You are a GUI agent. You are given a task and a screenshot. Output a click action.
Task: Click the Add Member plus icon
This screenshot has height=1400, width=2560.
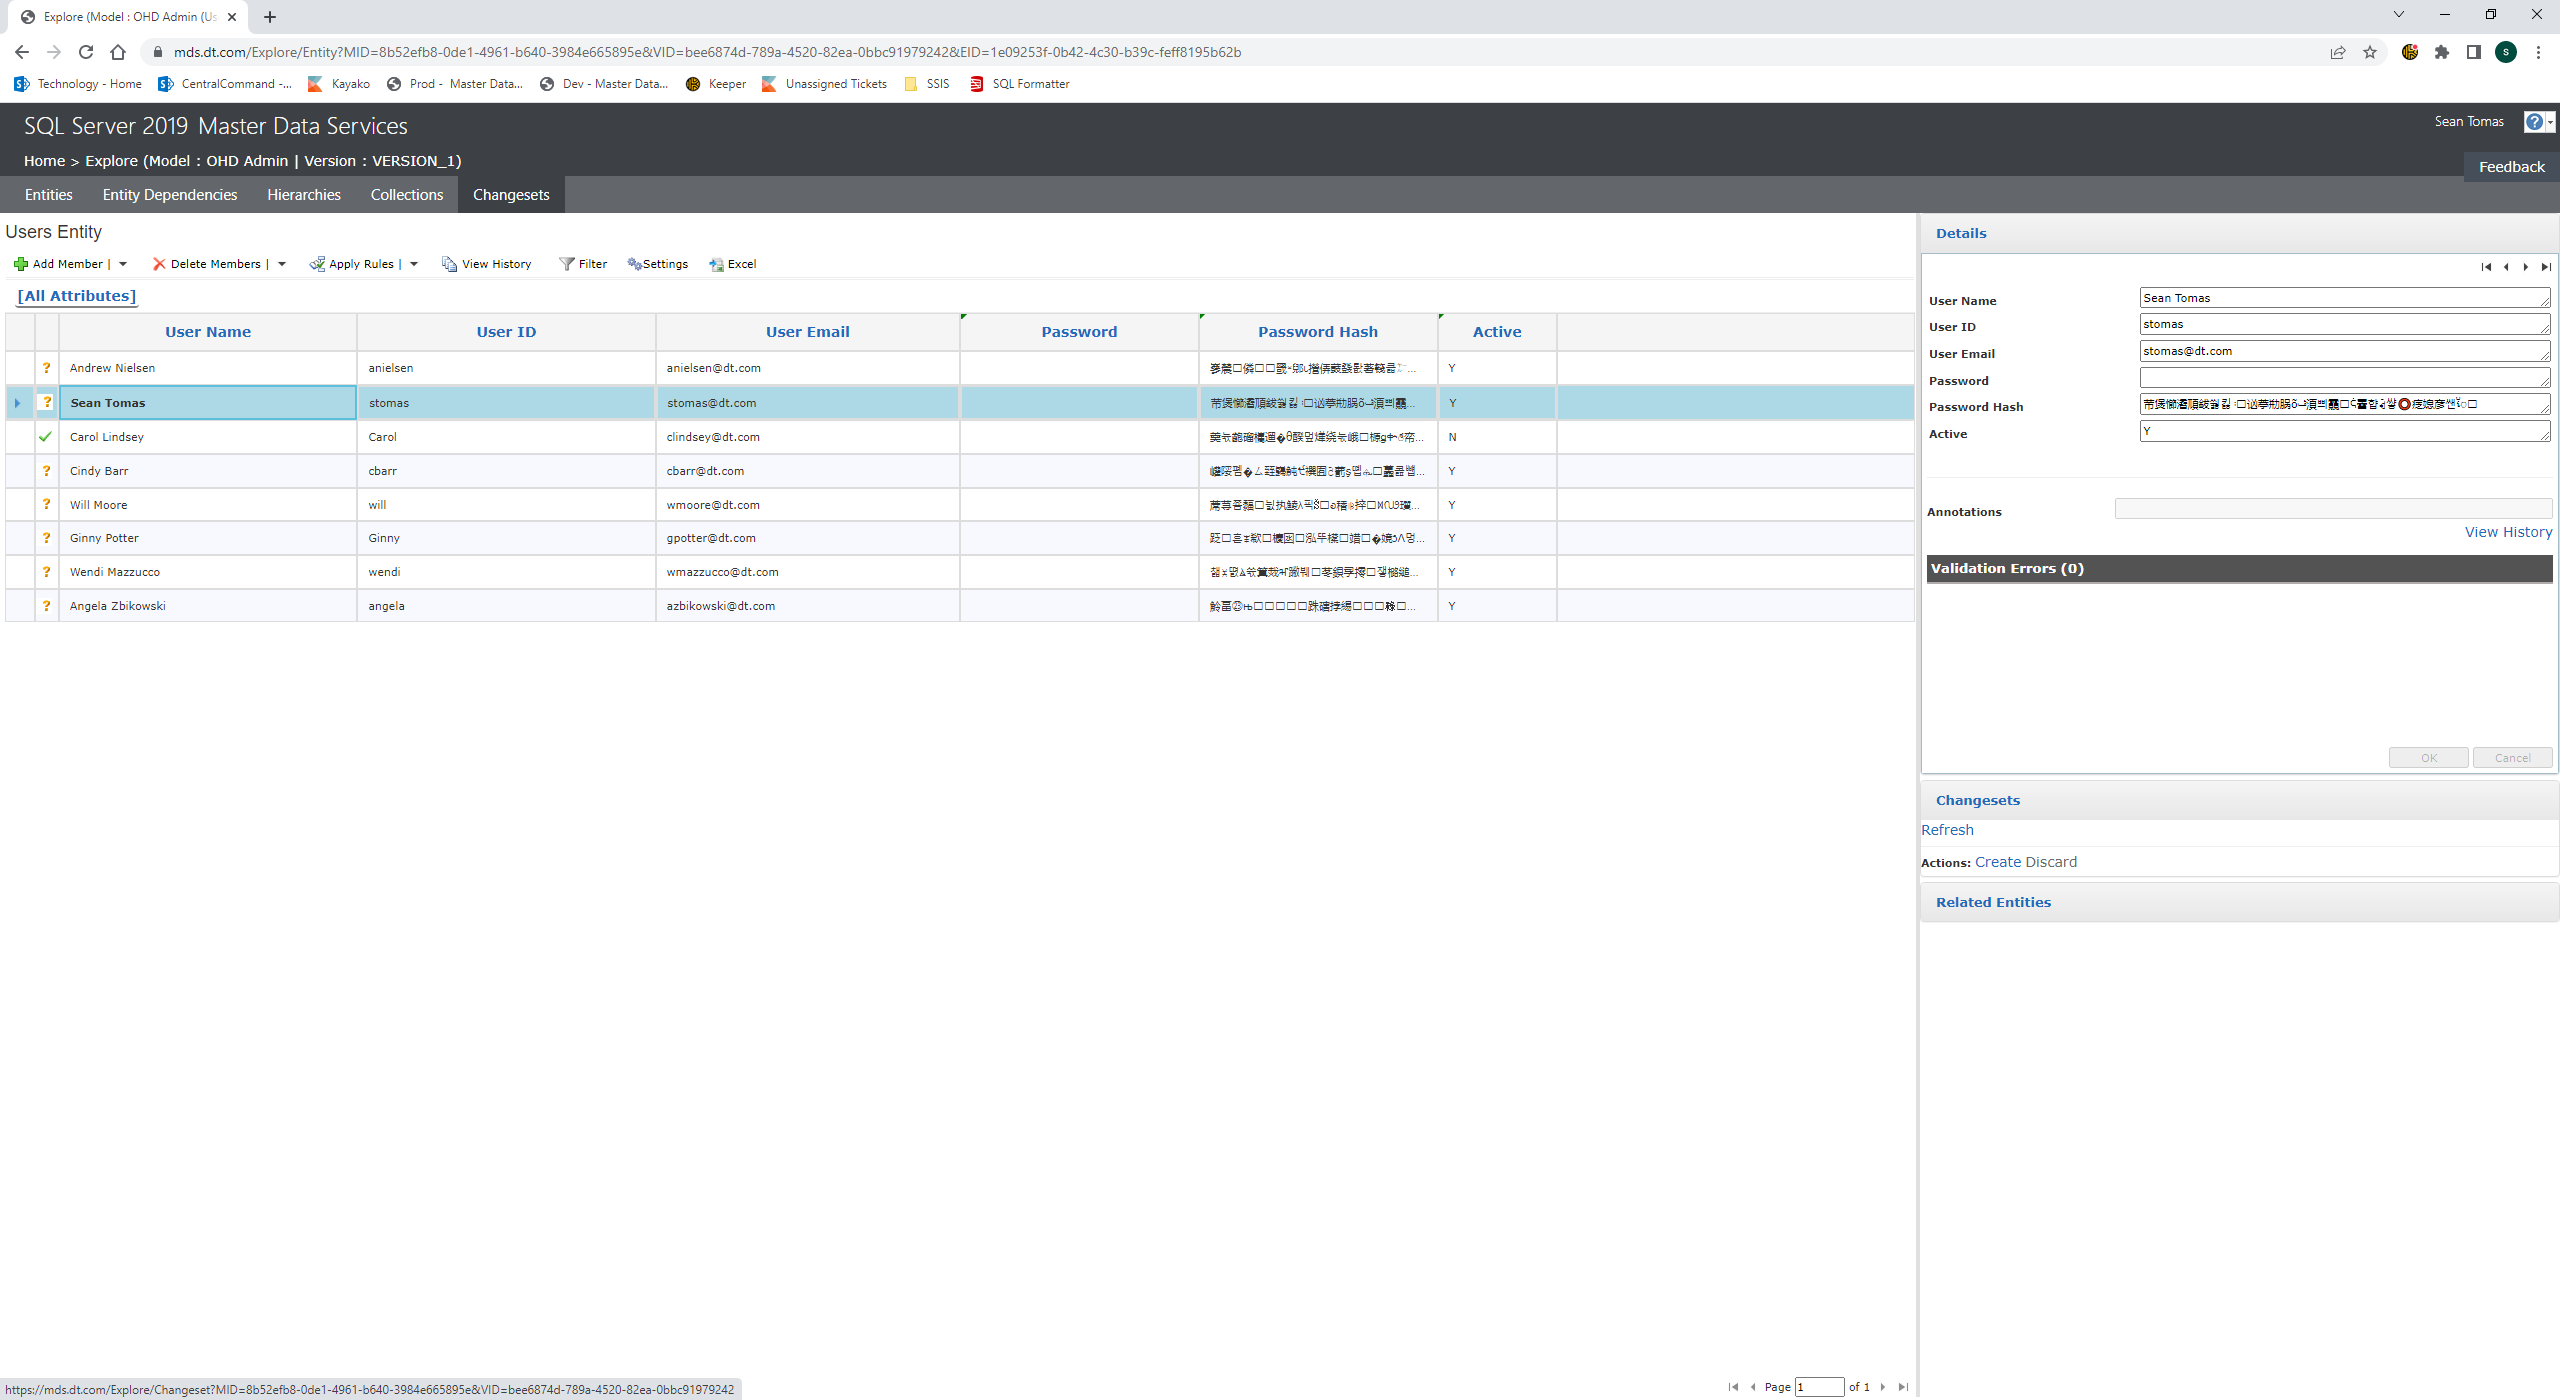click(x=20, y=264)
